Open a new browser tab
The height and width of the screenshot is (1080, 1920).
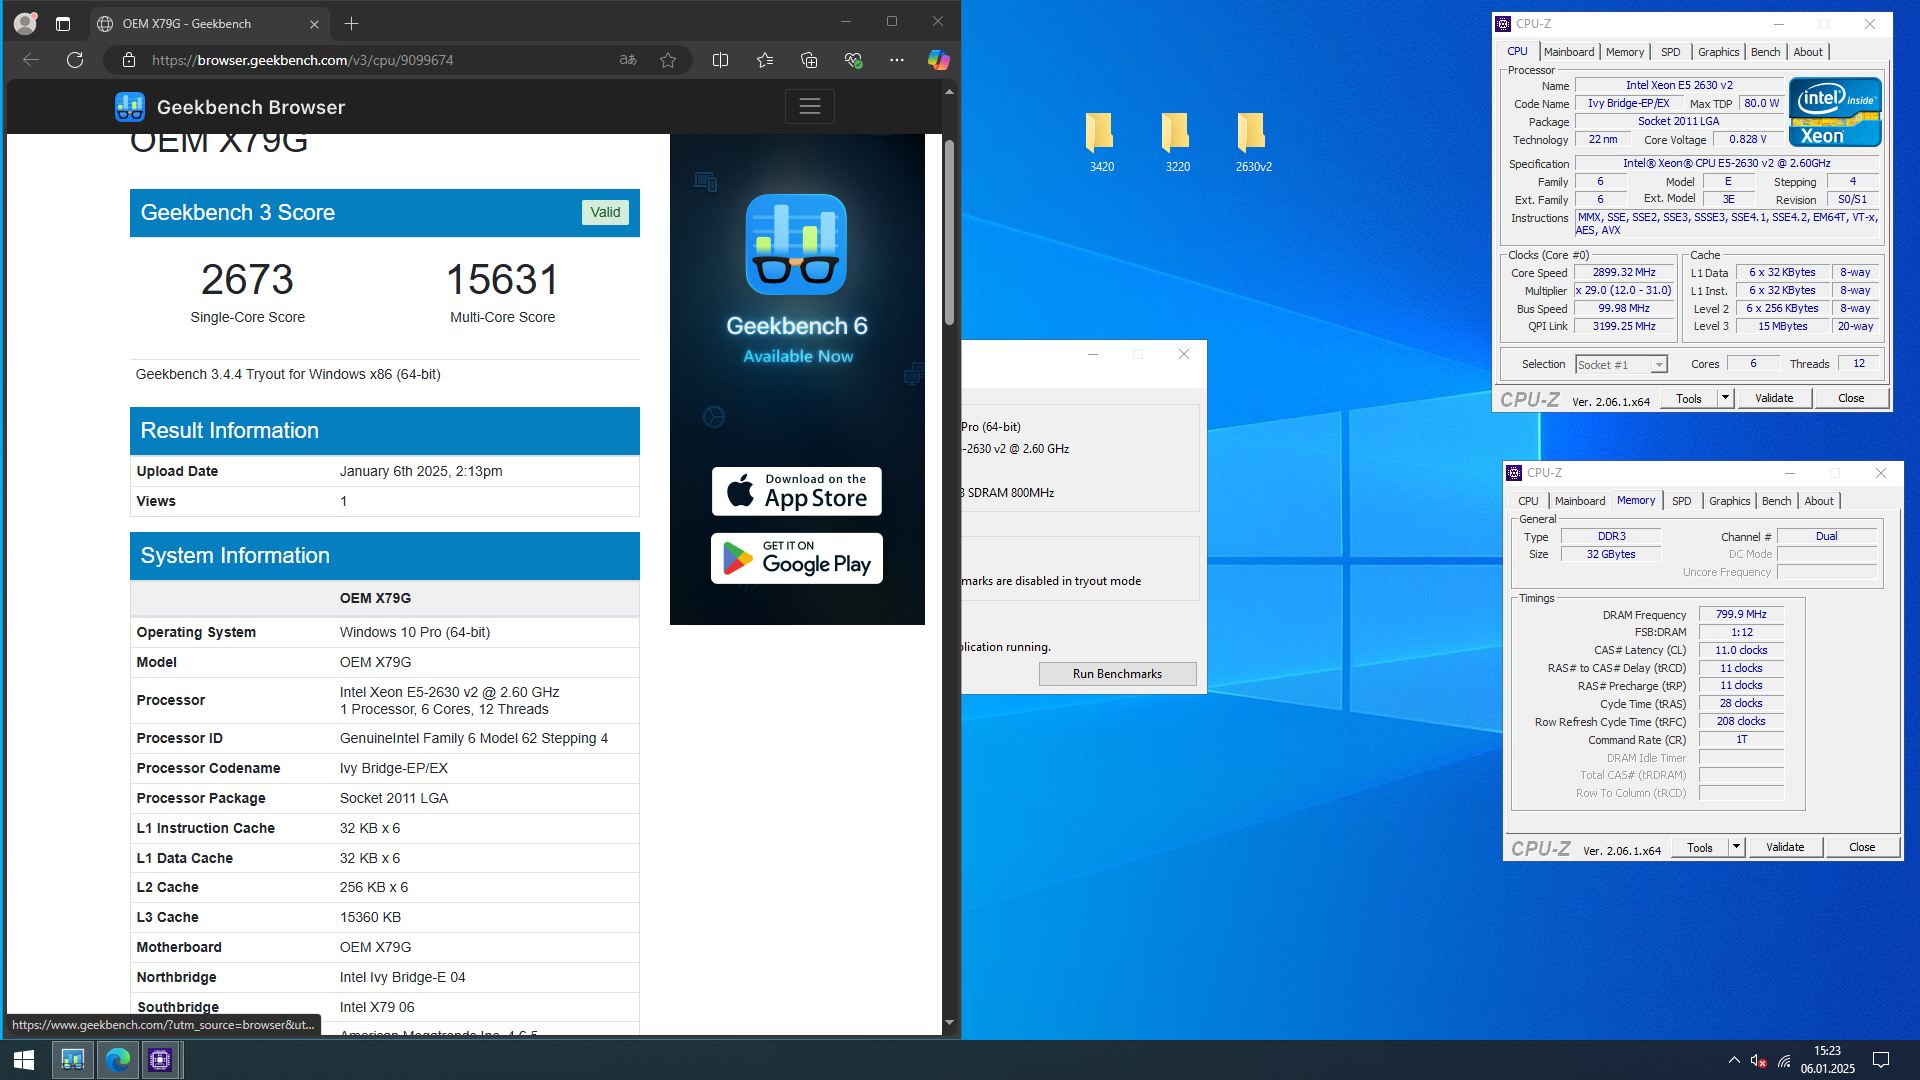pyautogui.click(x=351, y=24)
